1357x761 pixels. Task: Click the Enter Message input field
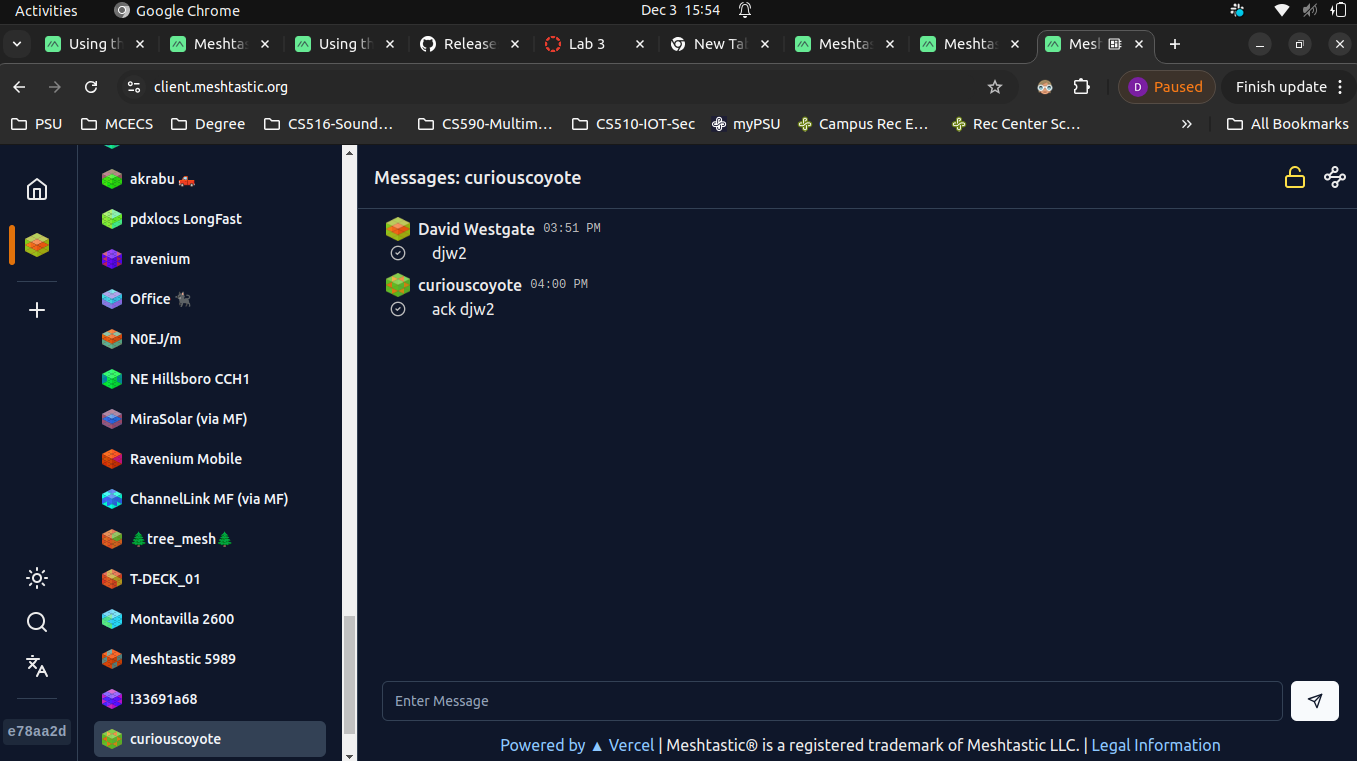coord(831,701)
